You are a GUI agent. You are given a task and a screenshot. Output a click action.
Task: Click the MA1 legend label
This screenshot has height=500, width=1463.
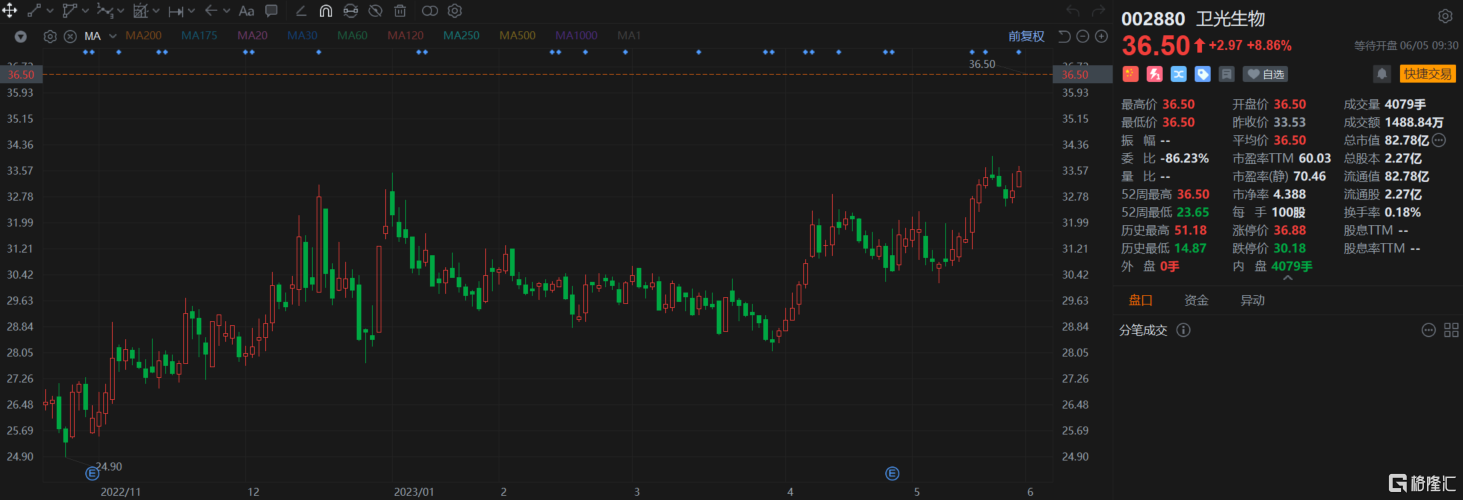[x=629, y=36]
